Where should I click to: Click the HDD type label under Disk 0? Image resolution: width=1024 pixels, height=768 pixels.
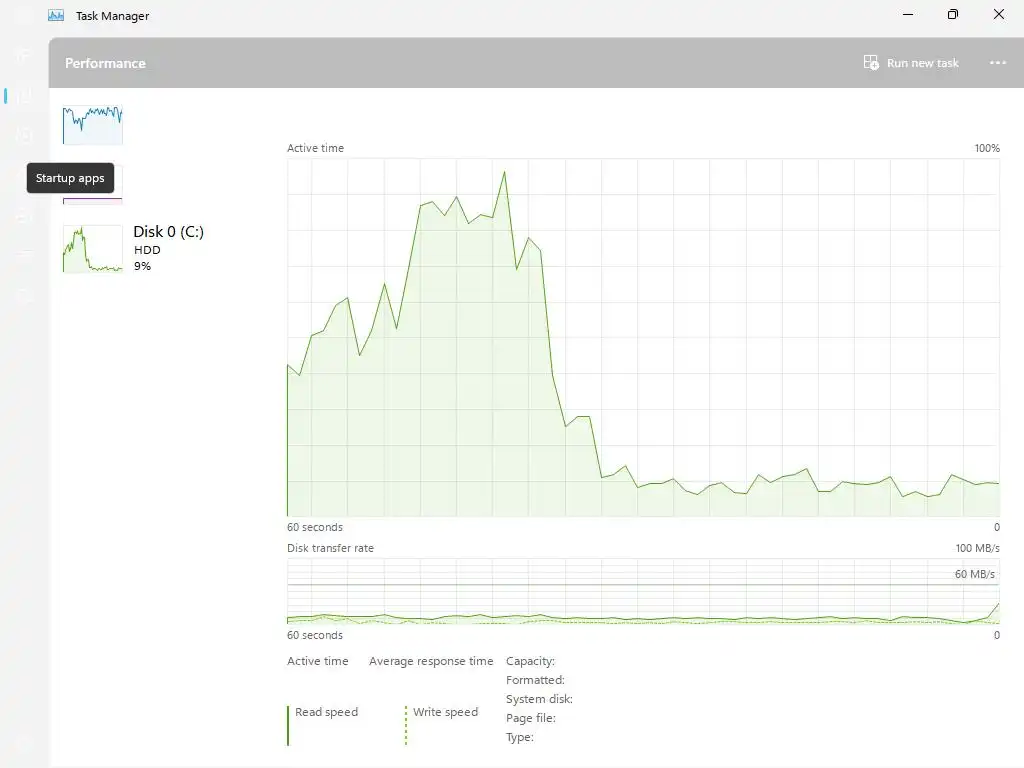(147, 250)
